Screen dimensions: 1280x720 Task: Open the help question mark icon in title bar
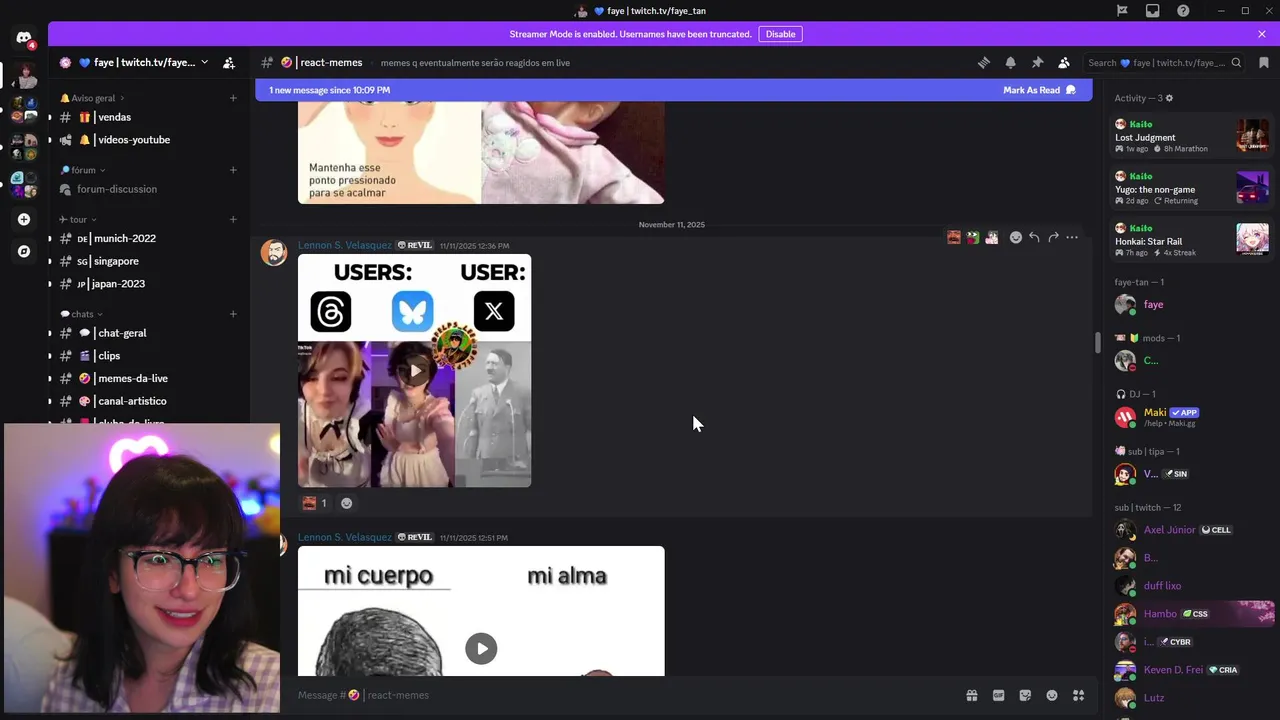1184,11
